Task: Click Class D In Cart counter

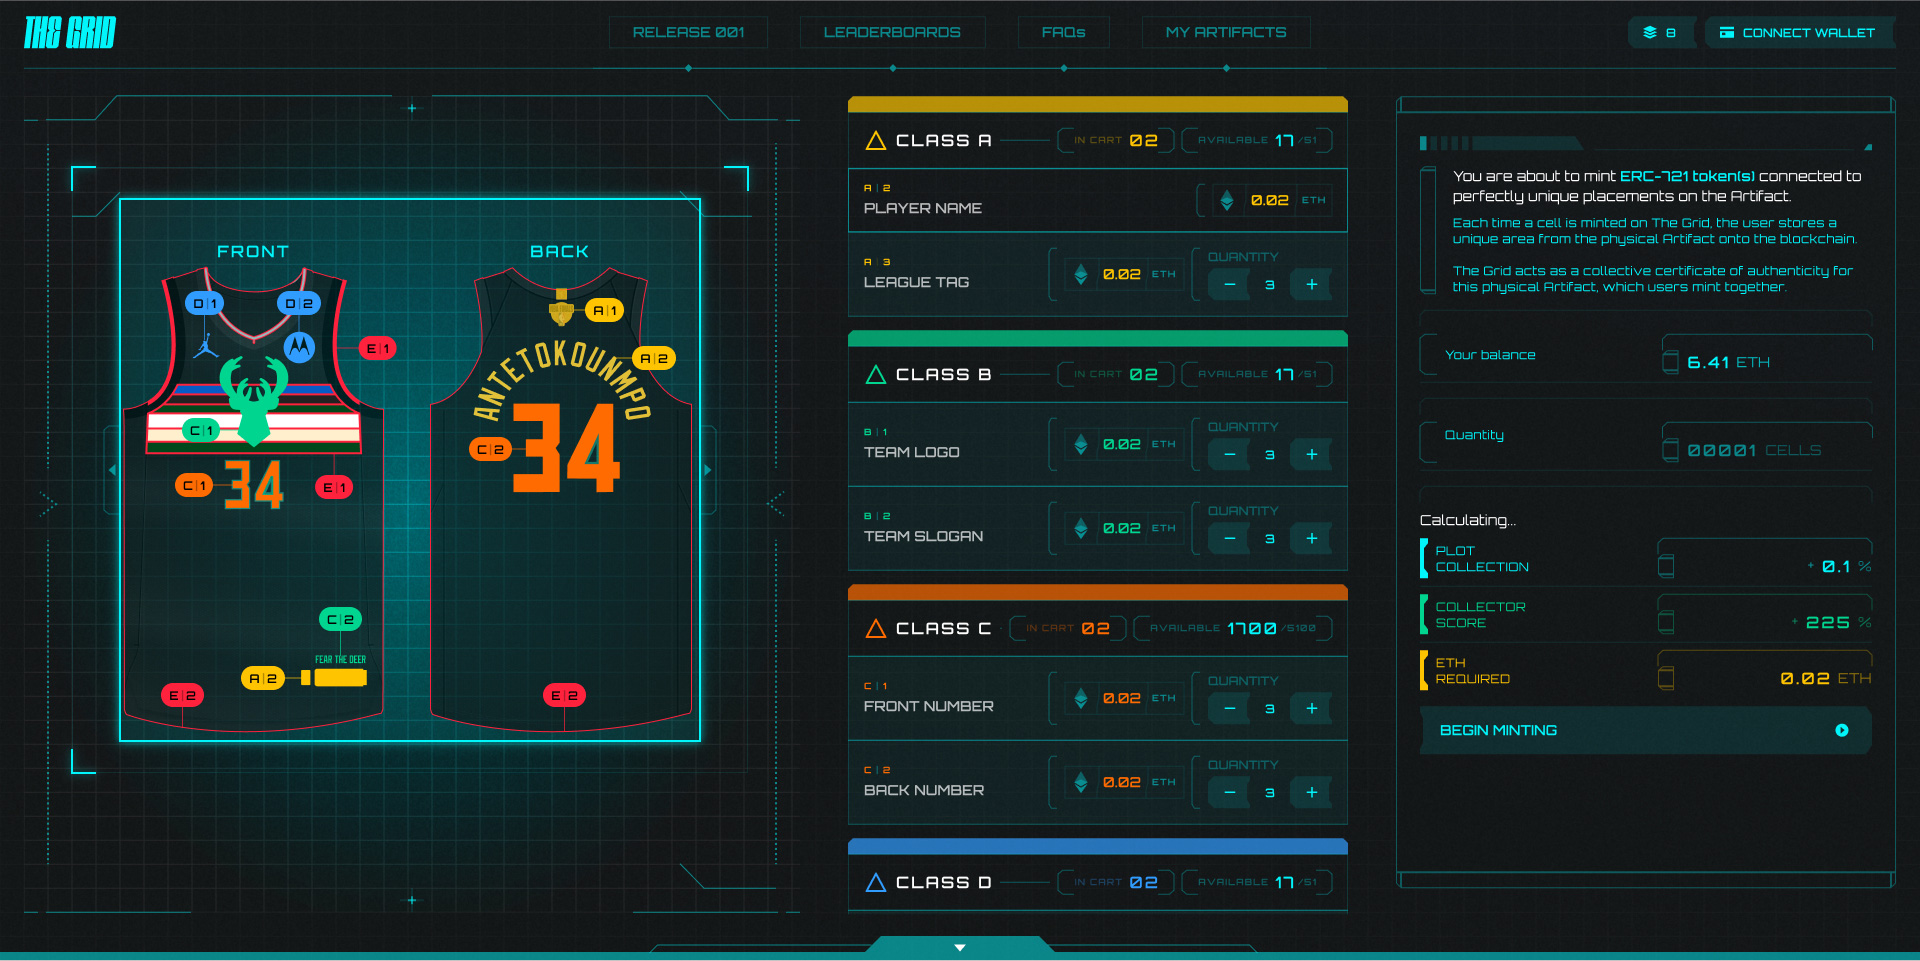Action: (x=1115, y=882)
